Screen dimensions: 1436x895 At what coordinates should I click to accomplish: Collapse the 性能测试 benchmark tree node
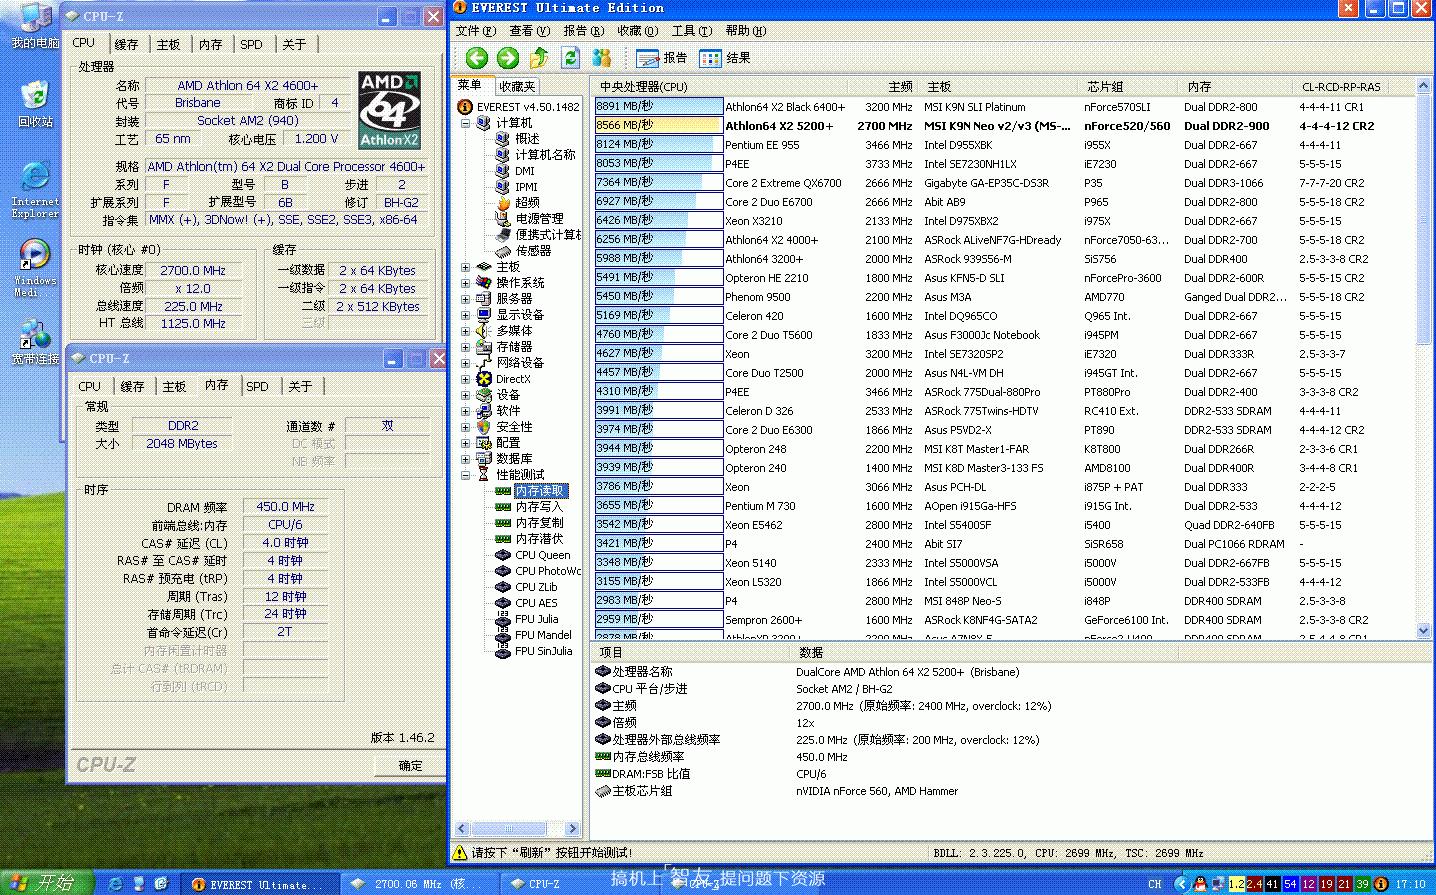click(x=466, y=475)
